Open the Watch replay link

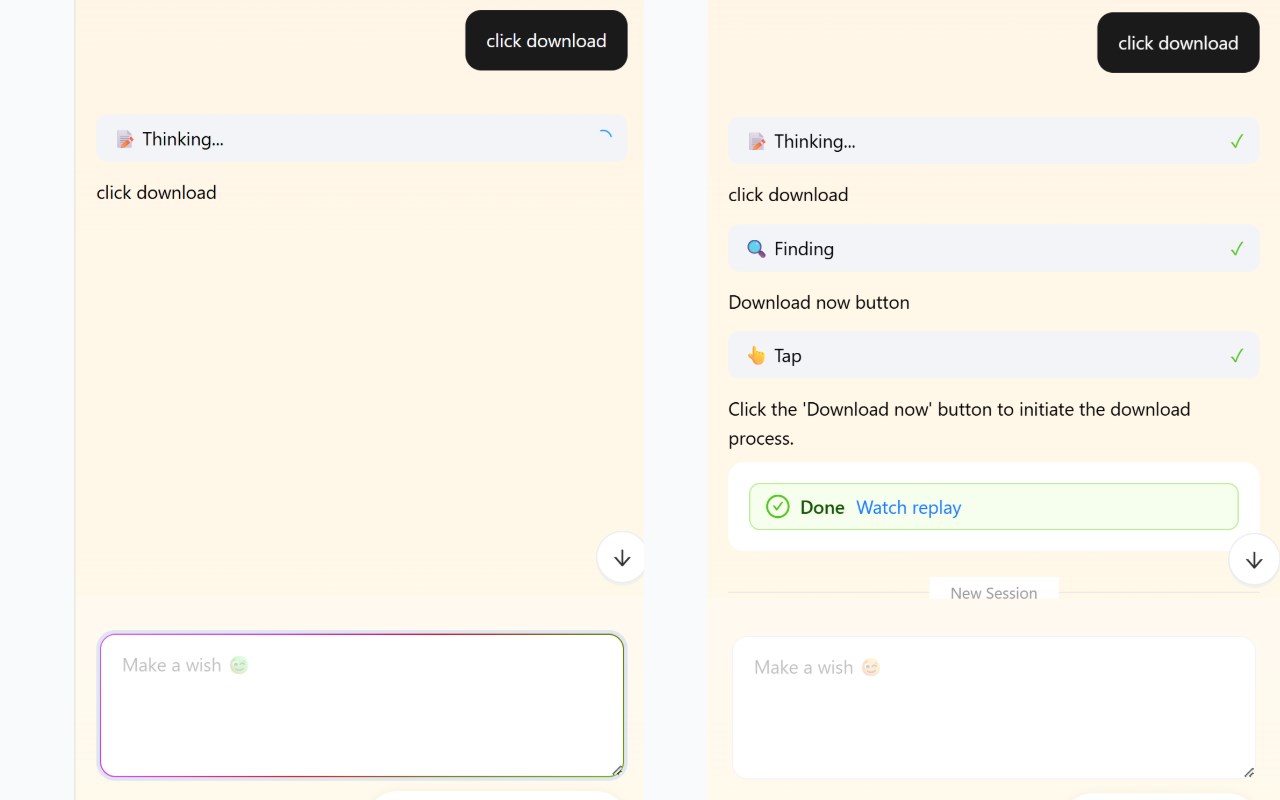[x=908, y=507]
